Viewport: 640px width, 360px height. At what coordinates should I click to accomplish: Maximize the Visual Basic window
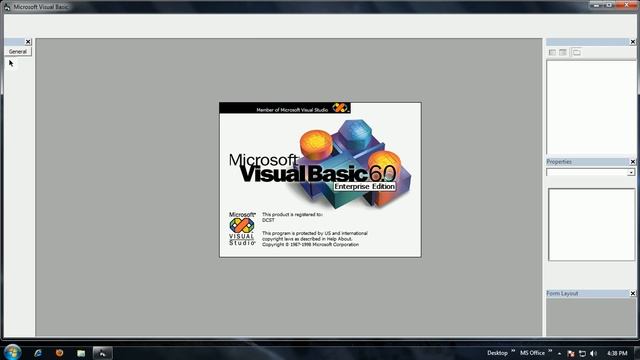(609, 4)
